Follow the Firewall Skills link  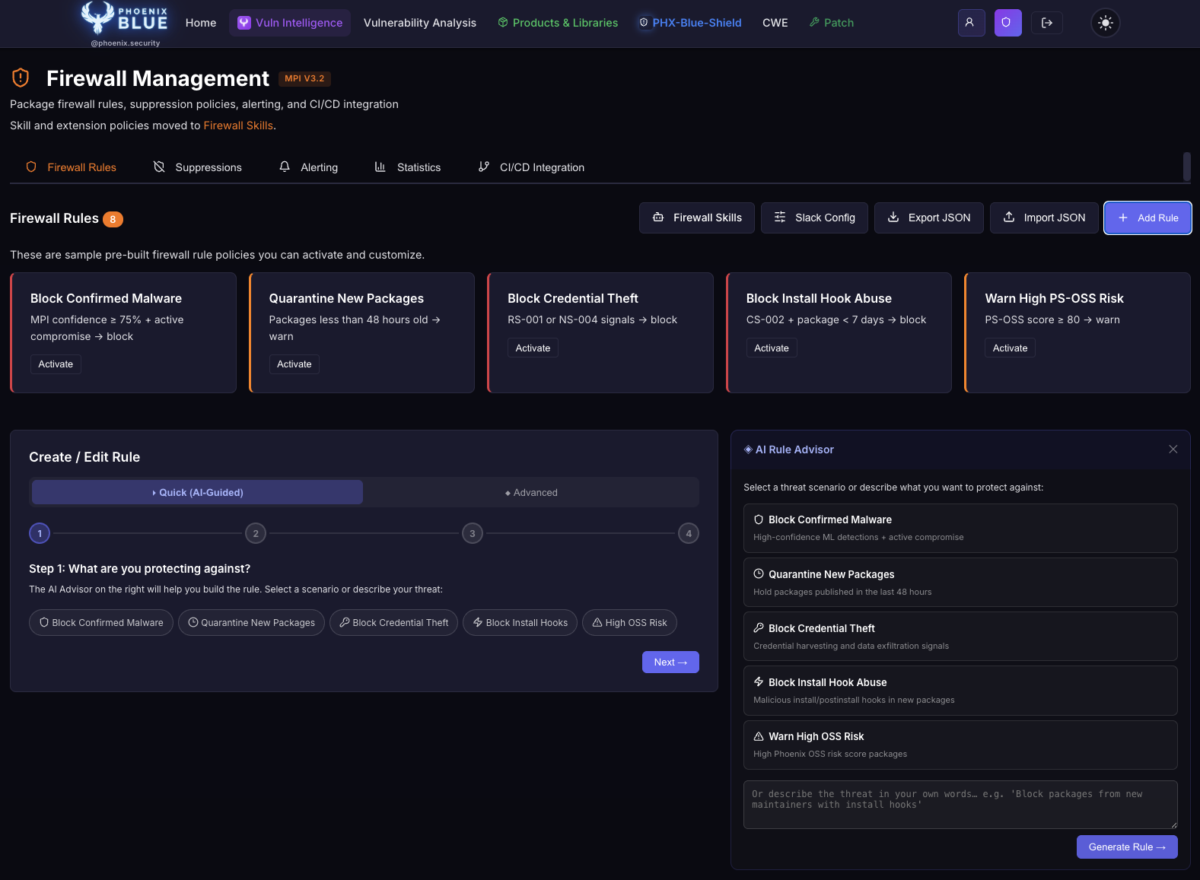[x=238, y=126]
